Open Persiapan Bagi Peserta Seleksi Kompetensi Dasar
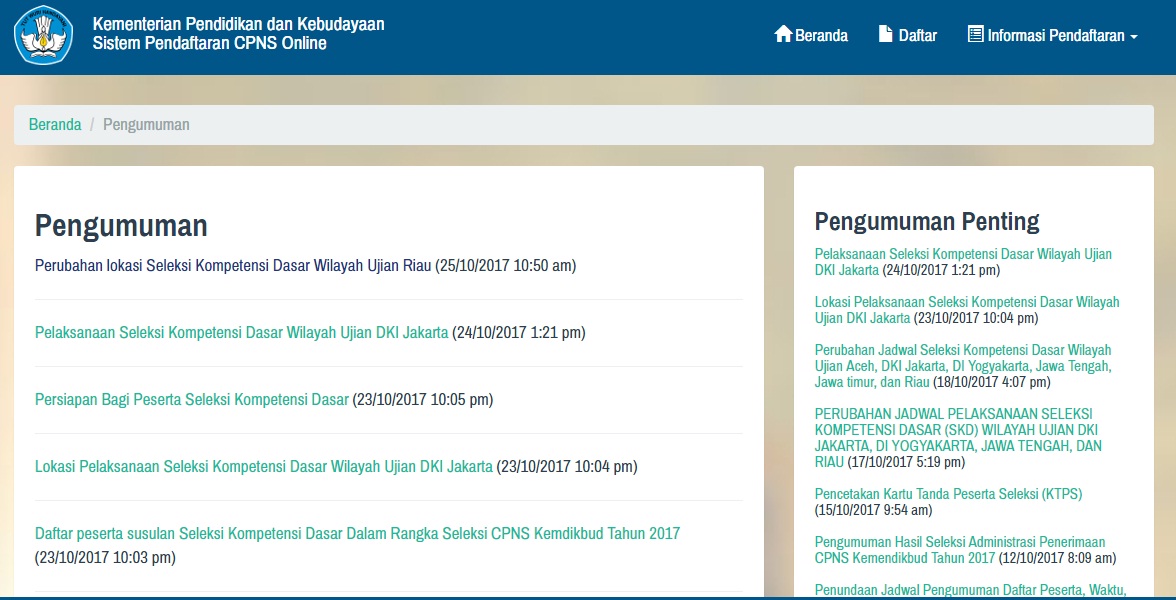This screenshot has height=600, width=1176. pos(192,400)
